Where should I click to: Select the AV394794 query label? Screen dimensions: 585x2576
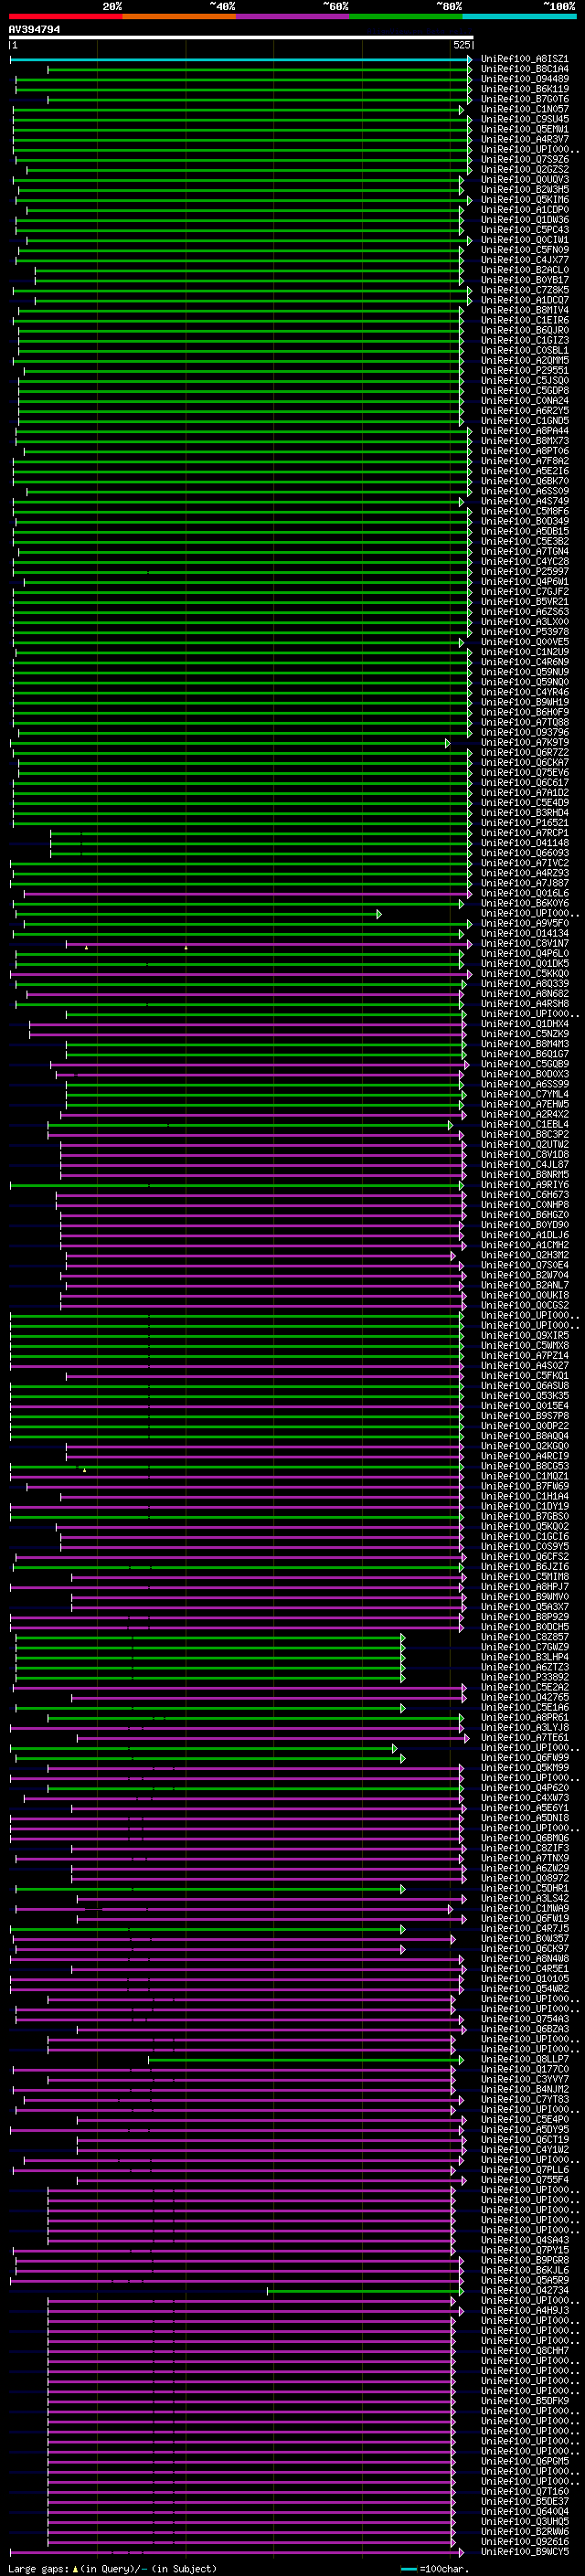coord(34,30)
